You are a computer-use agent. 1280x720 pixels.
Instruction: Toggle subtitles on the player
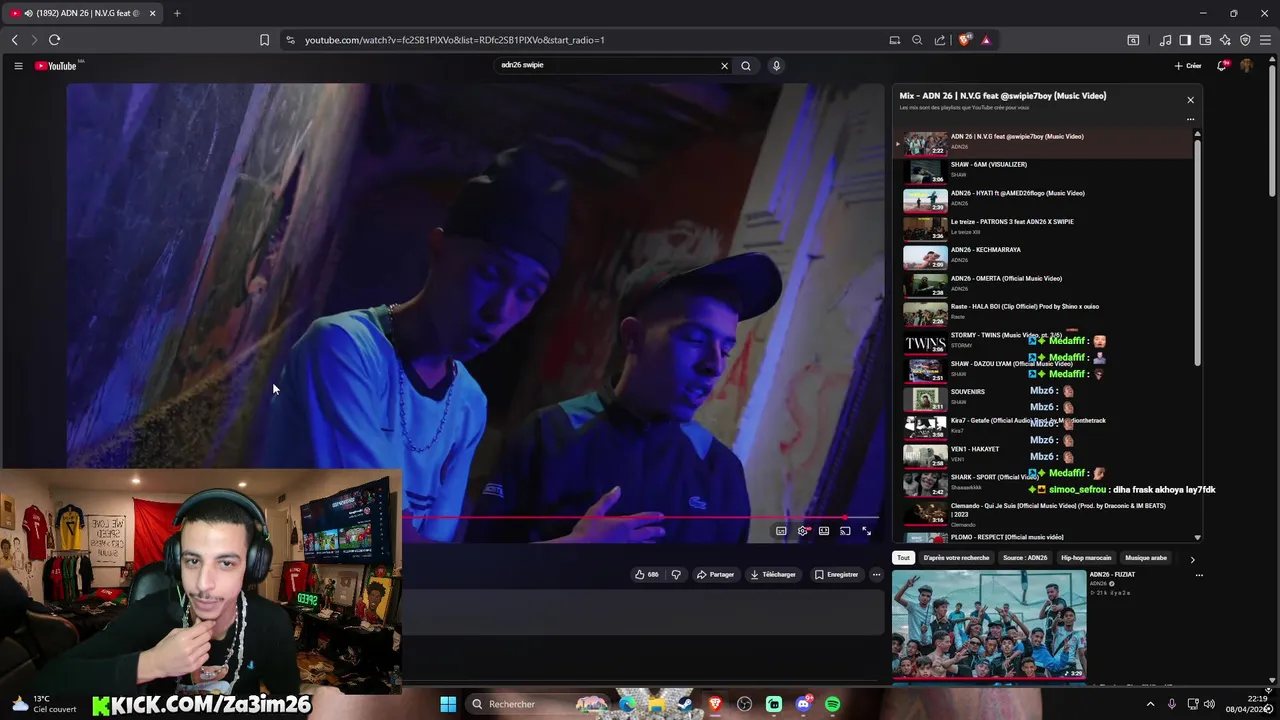tap(781, 531)
